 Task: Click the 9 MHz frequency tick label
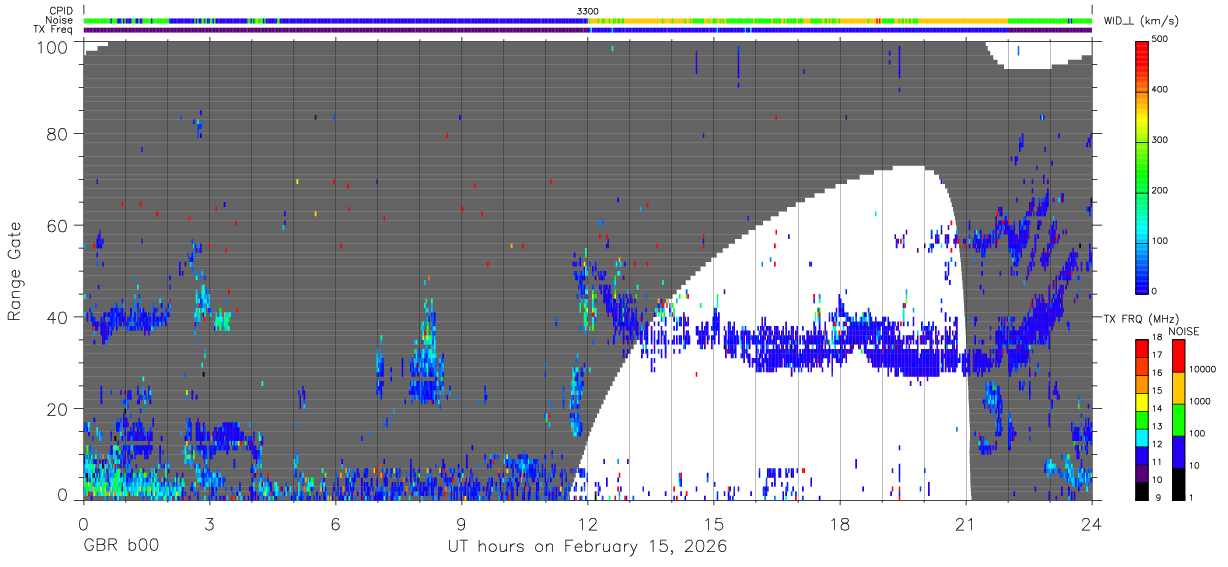1159,498
